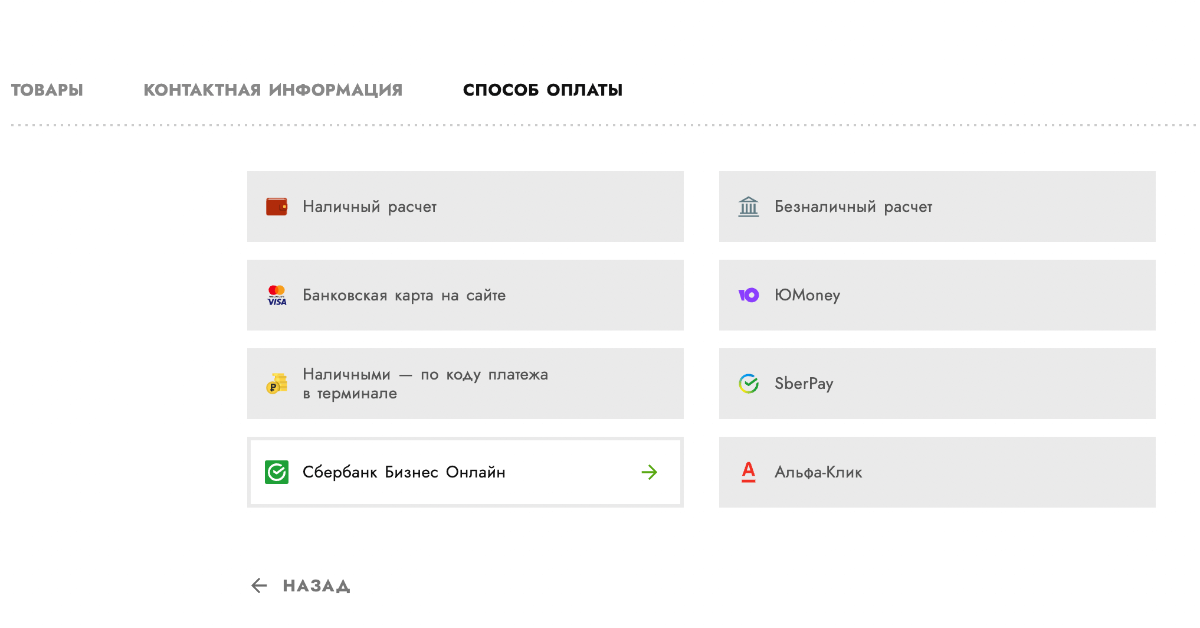The width and height of the screenshot is (1200, 628).
Task: Click the left arrow beside Назад
Action: [x=259, y=586]
